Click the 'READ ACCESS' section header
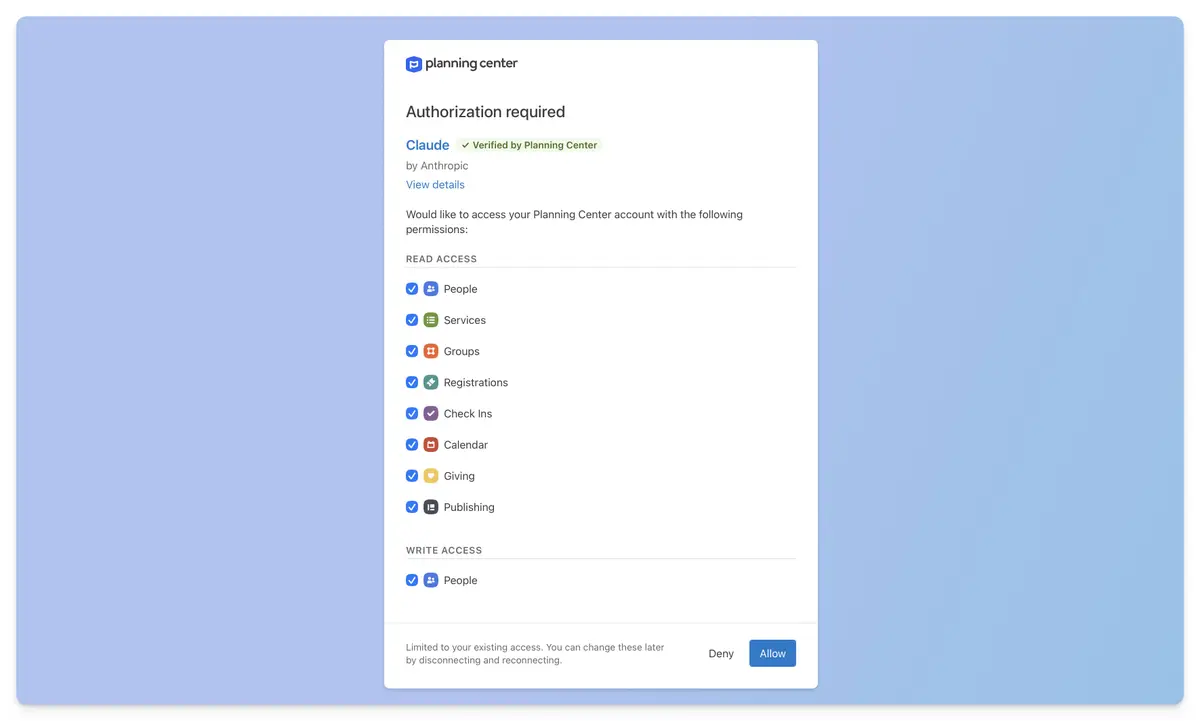 tap(441, 259)
